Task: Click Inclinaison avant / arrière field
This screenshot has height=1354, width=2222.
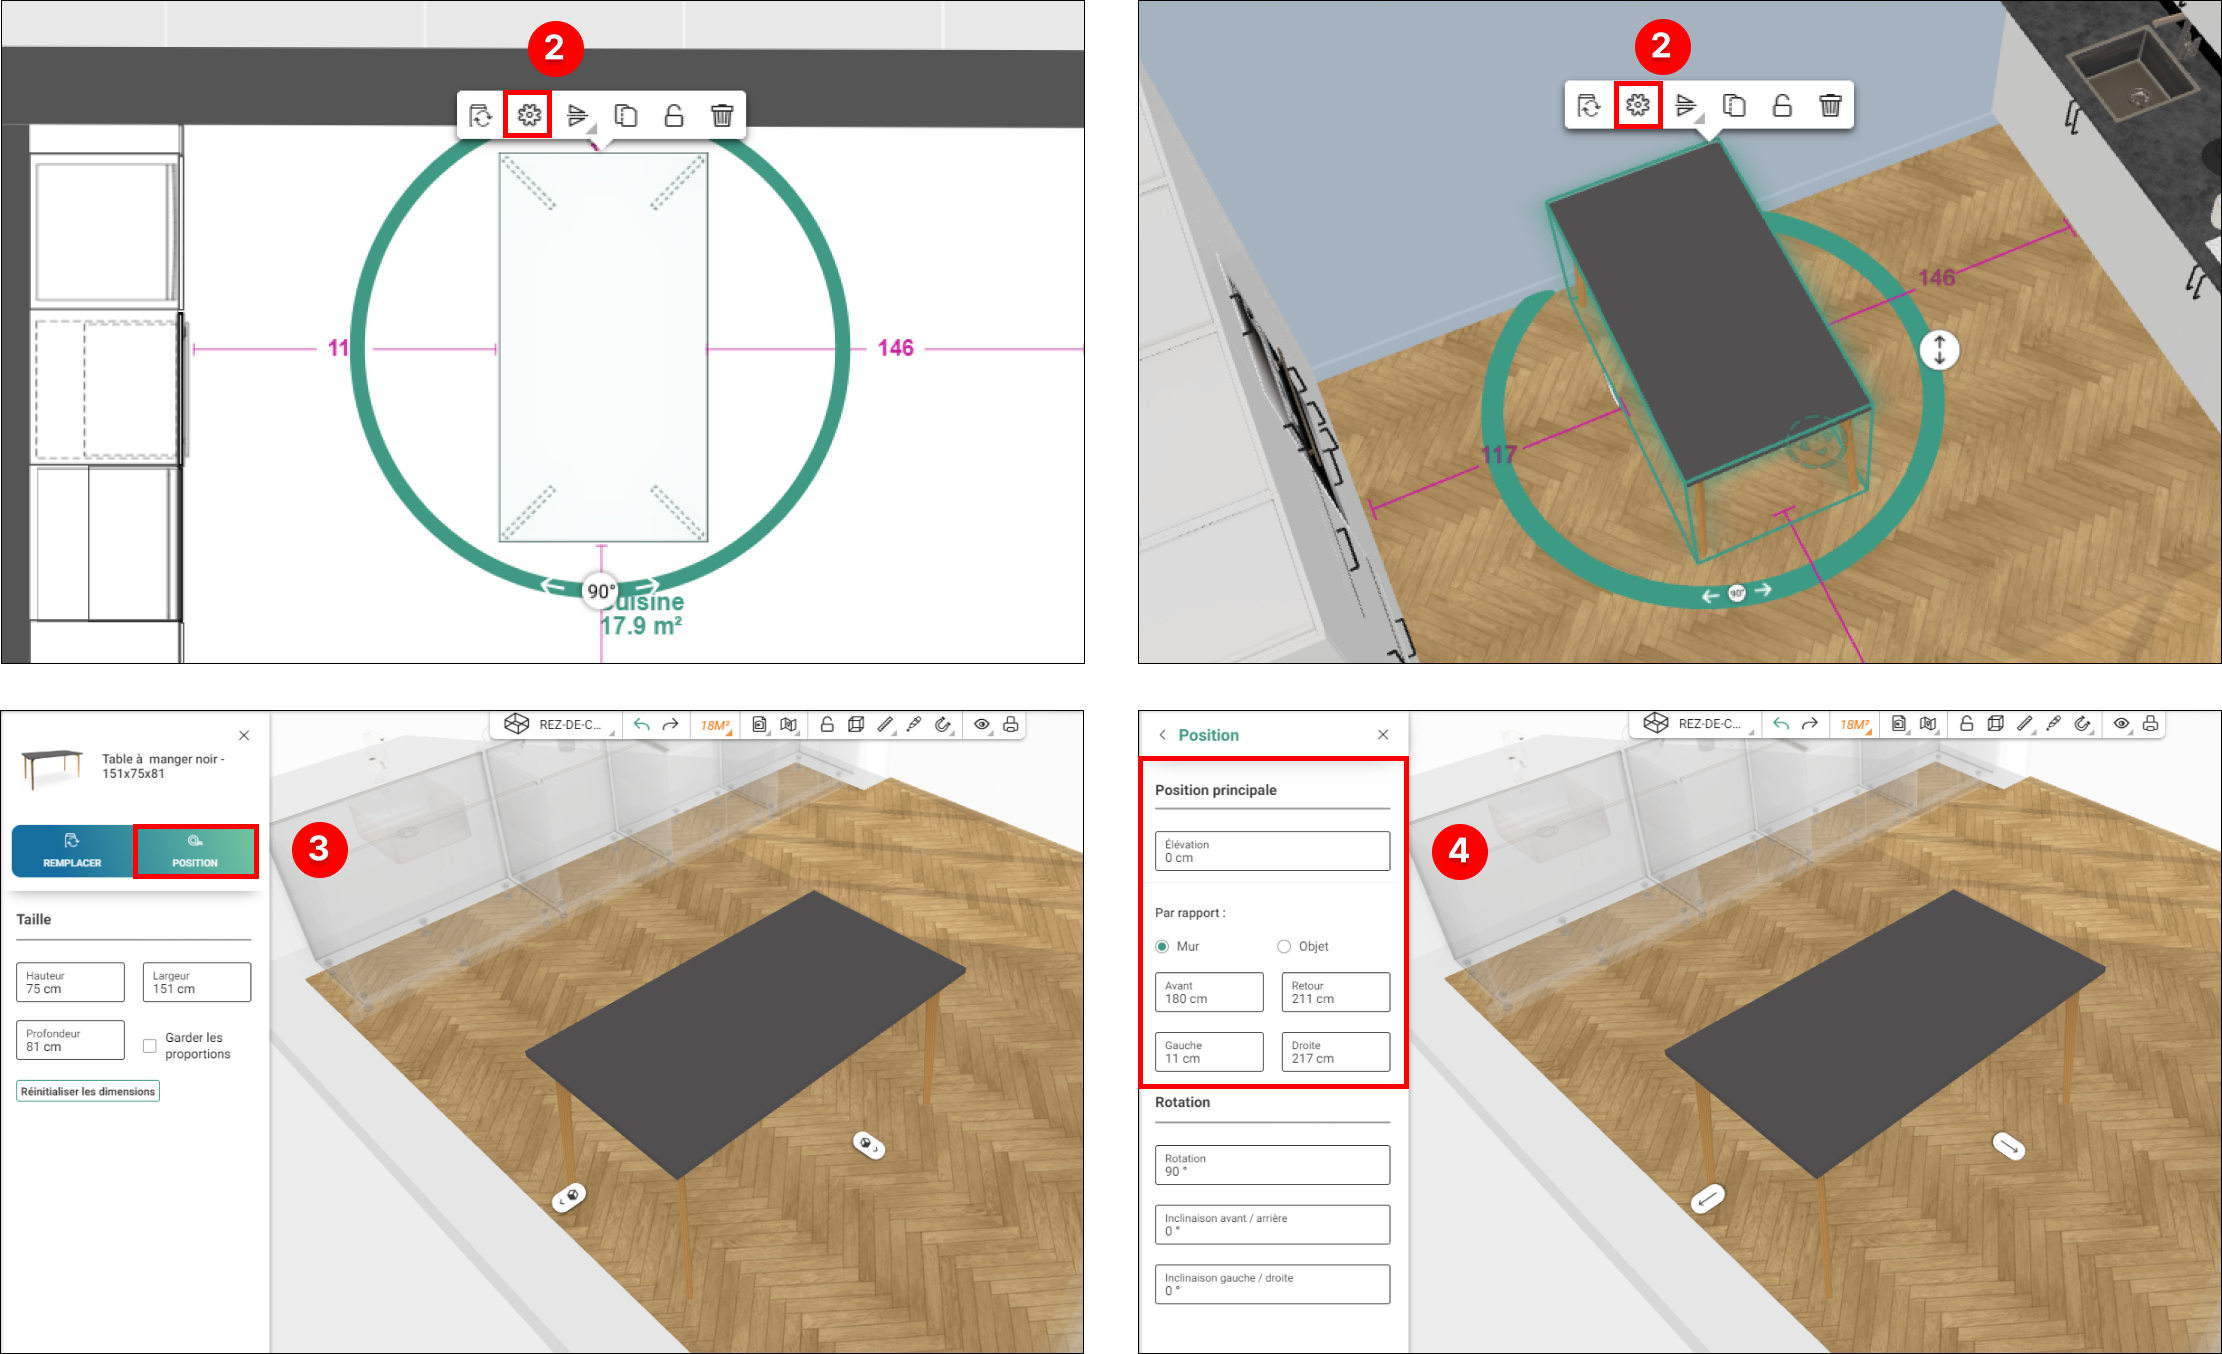Action: click(x=1272, y=1225)
